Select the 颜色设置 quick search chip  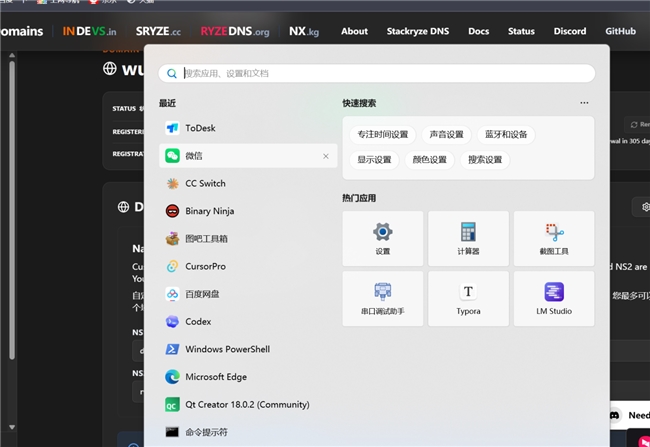coord(429,160)
